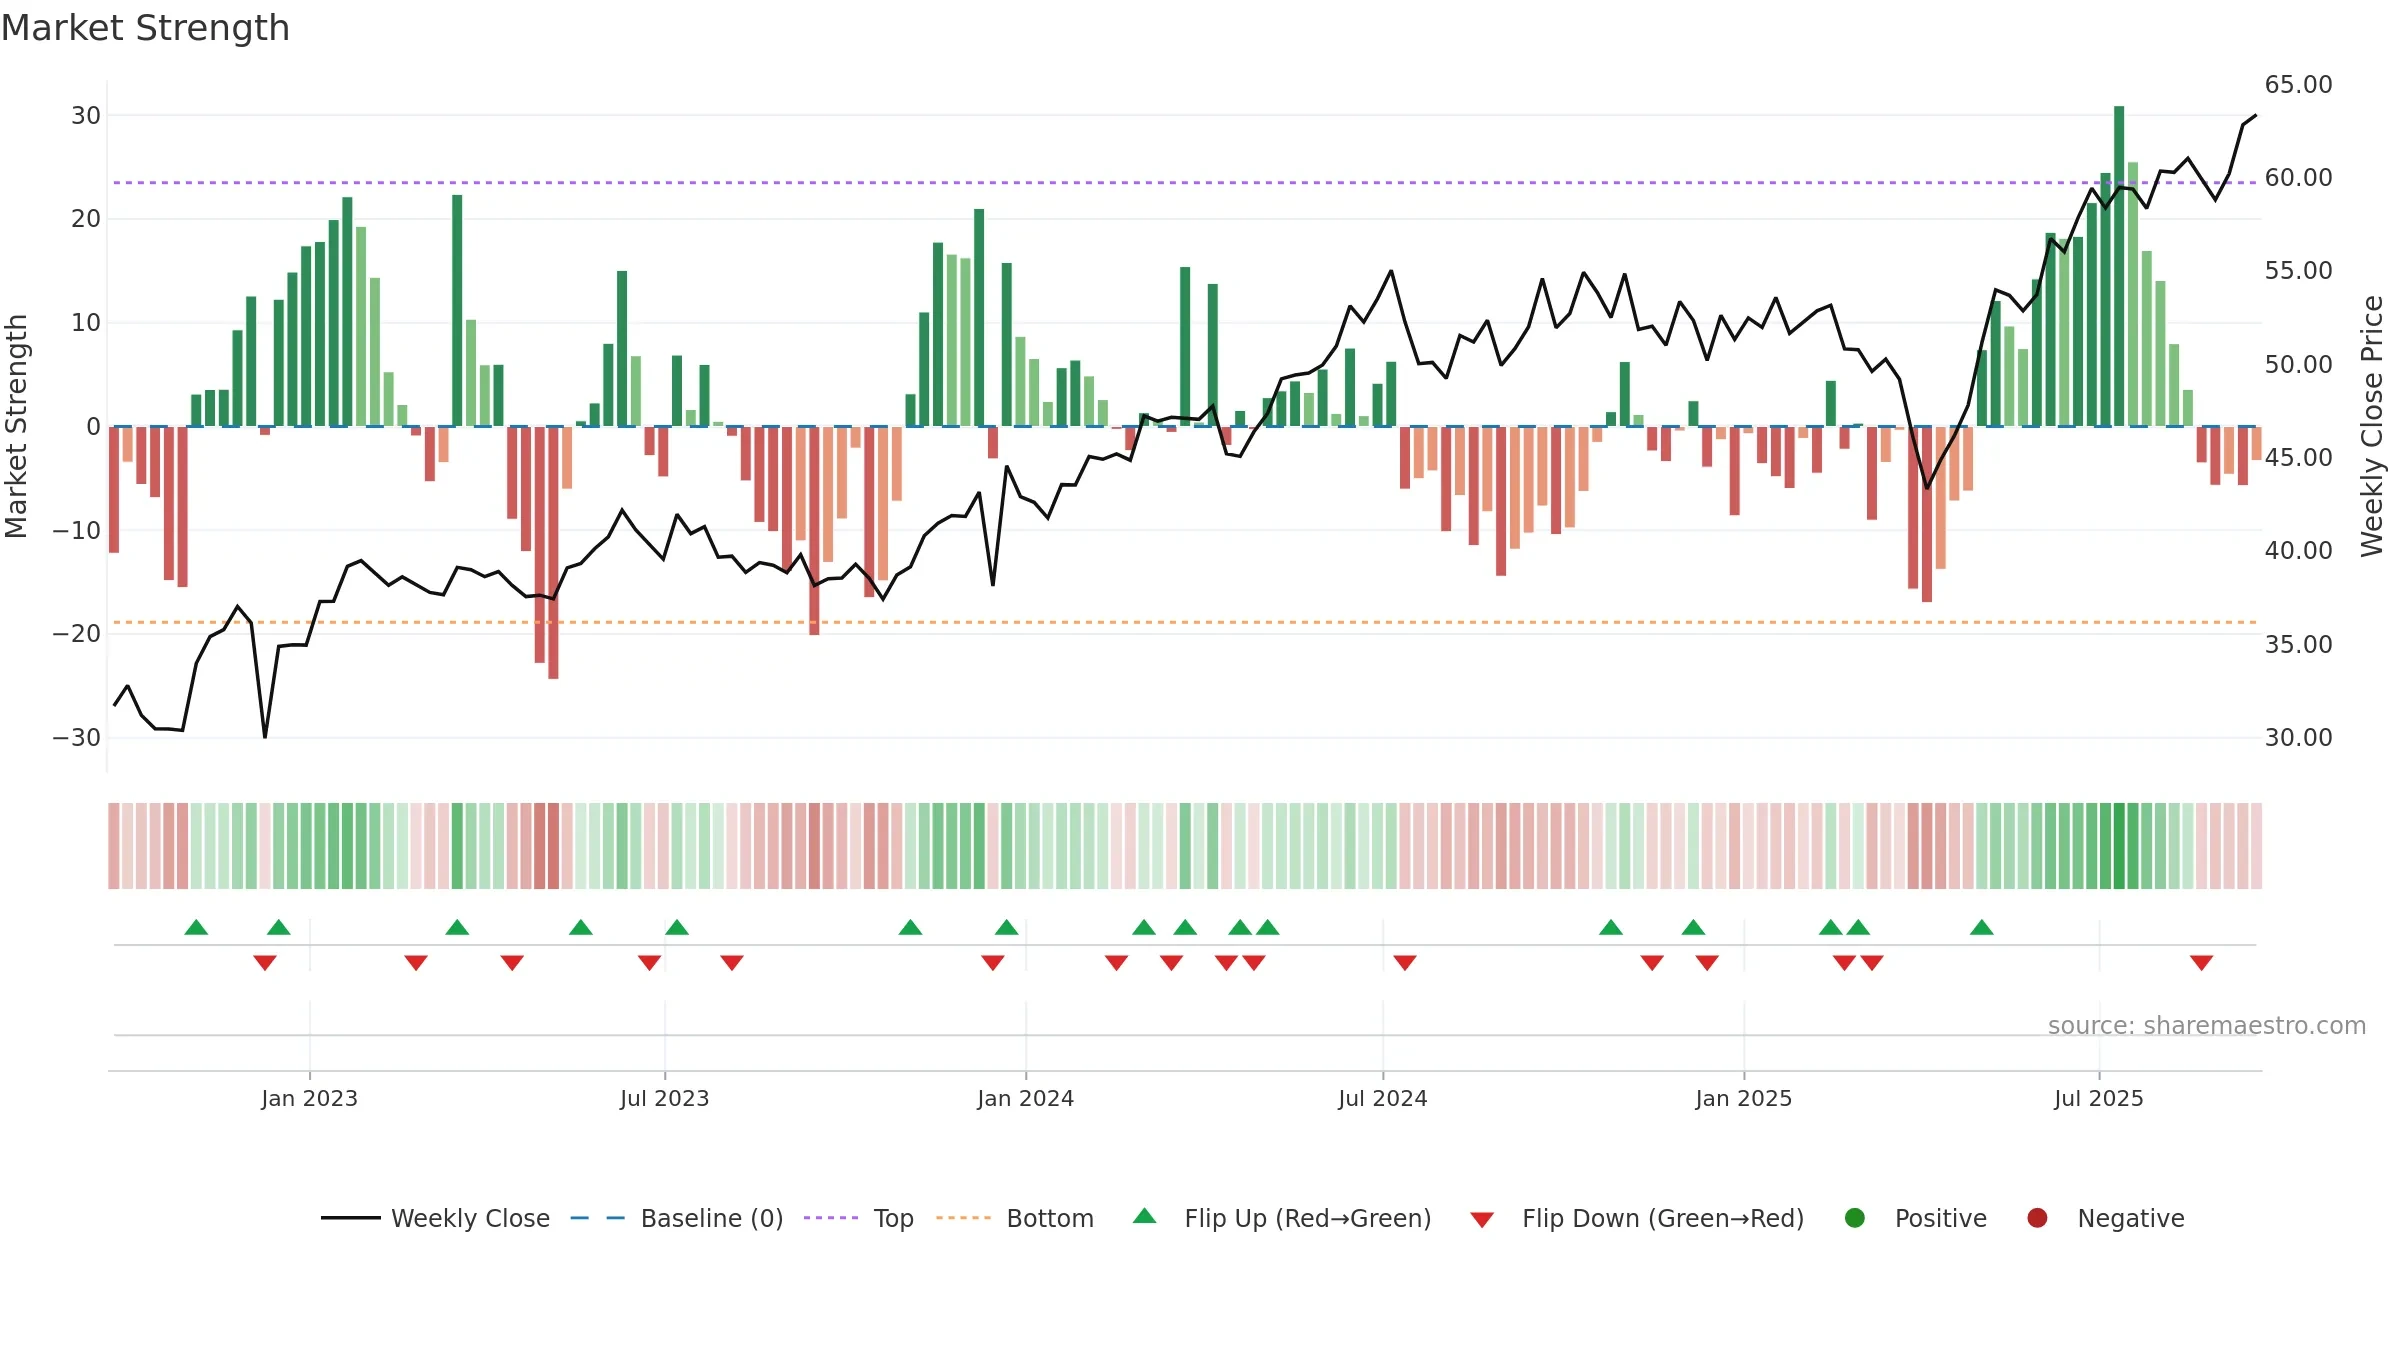Click the −30 strength axis tick label
Image resolution: width=2400 pixels, height=1350 pixels.
point(77,737)
